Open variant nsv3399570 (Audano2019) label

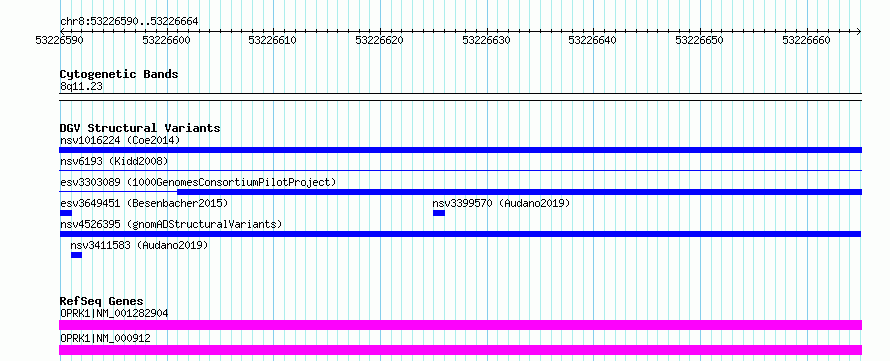pos(501,203)
